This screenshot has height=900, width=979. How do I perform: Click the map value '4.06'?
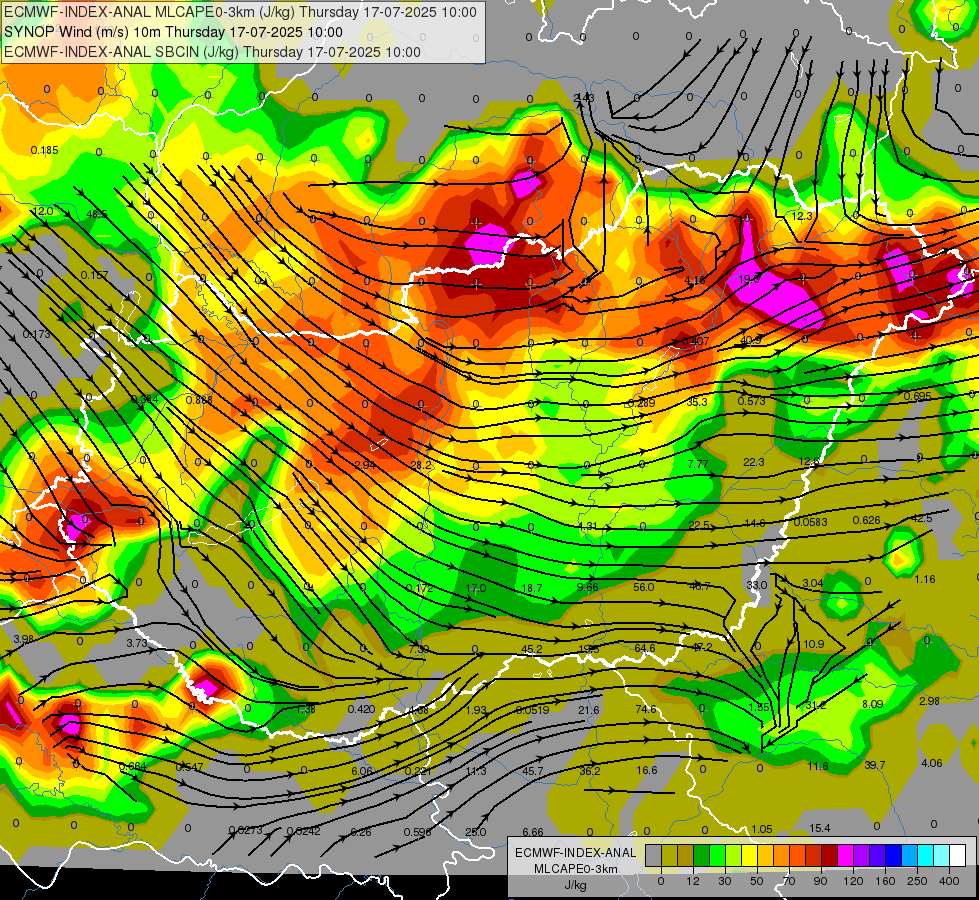[x=932, y=763]
